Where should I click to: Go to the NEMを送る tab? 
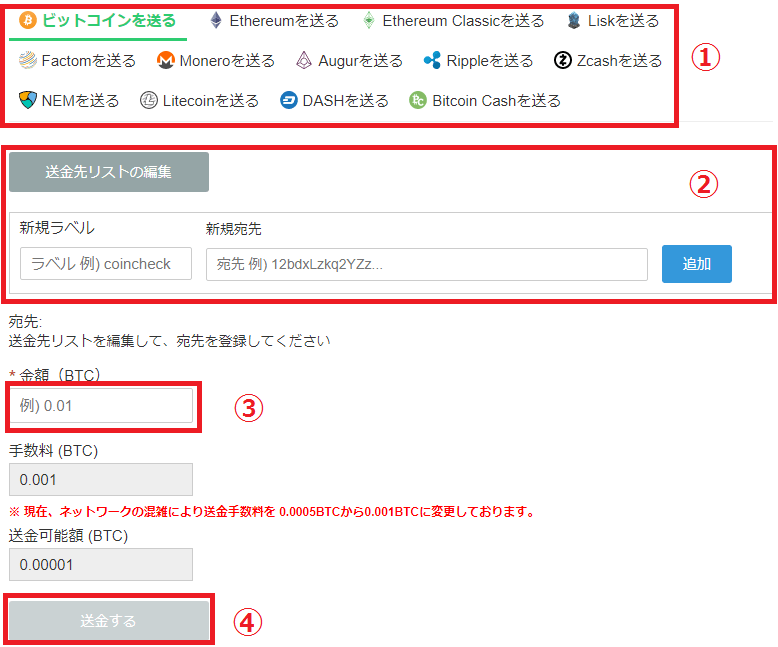(69, 100)
